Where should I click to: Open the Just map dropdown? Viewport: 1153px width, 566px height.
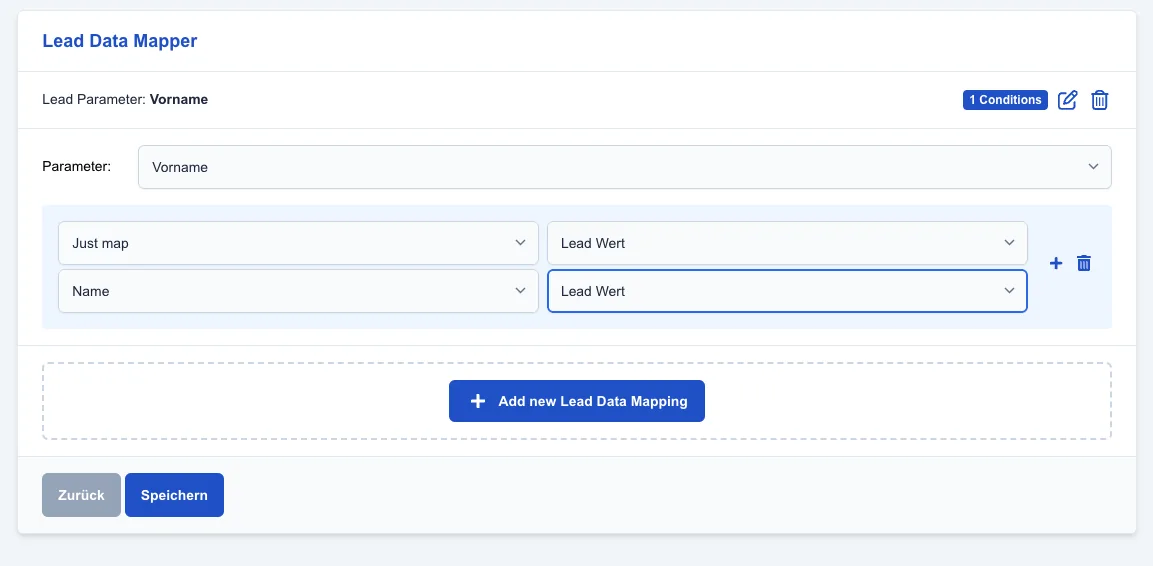click(299, 243)
